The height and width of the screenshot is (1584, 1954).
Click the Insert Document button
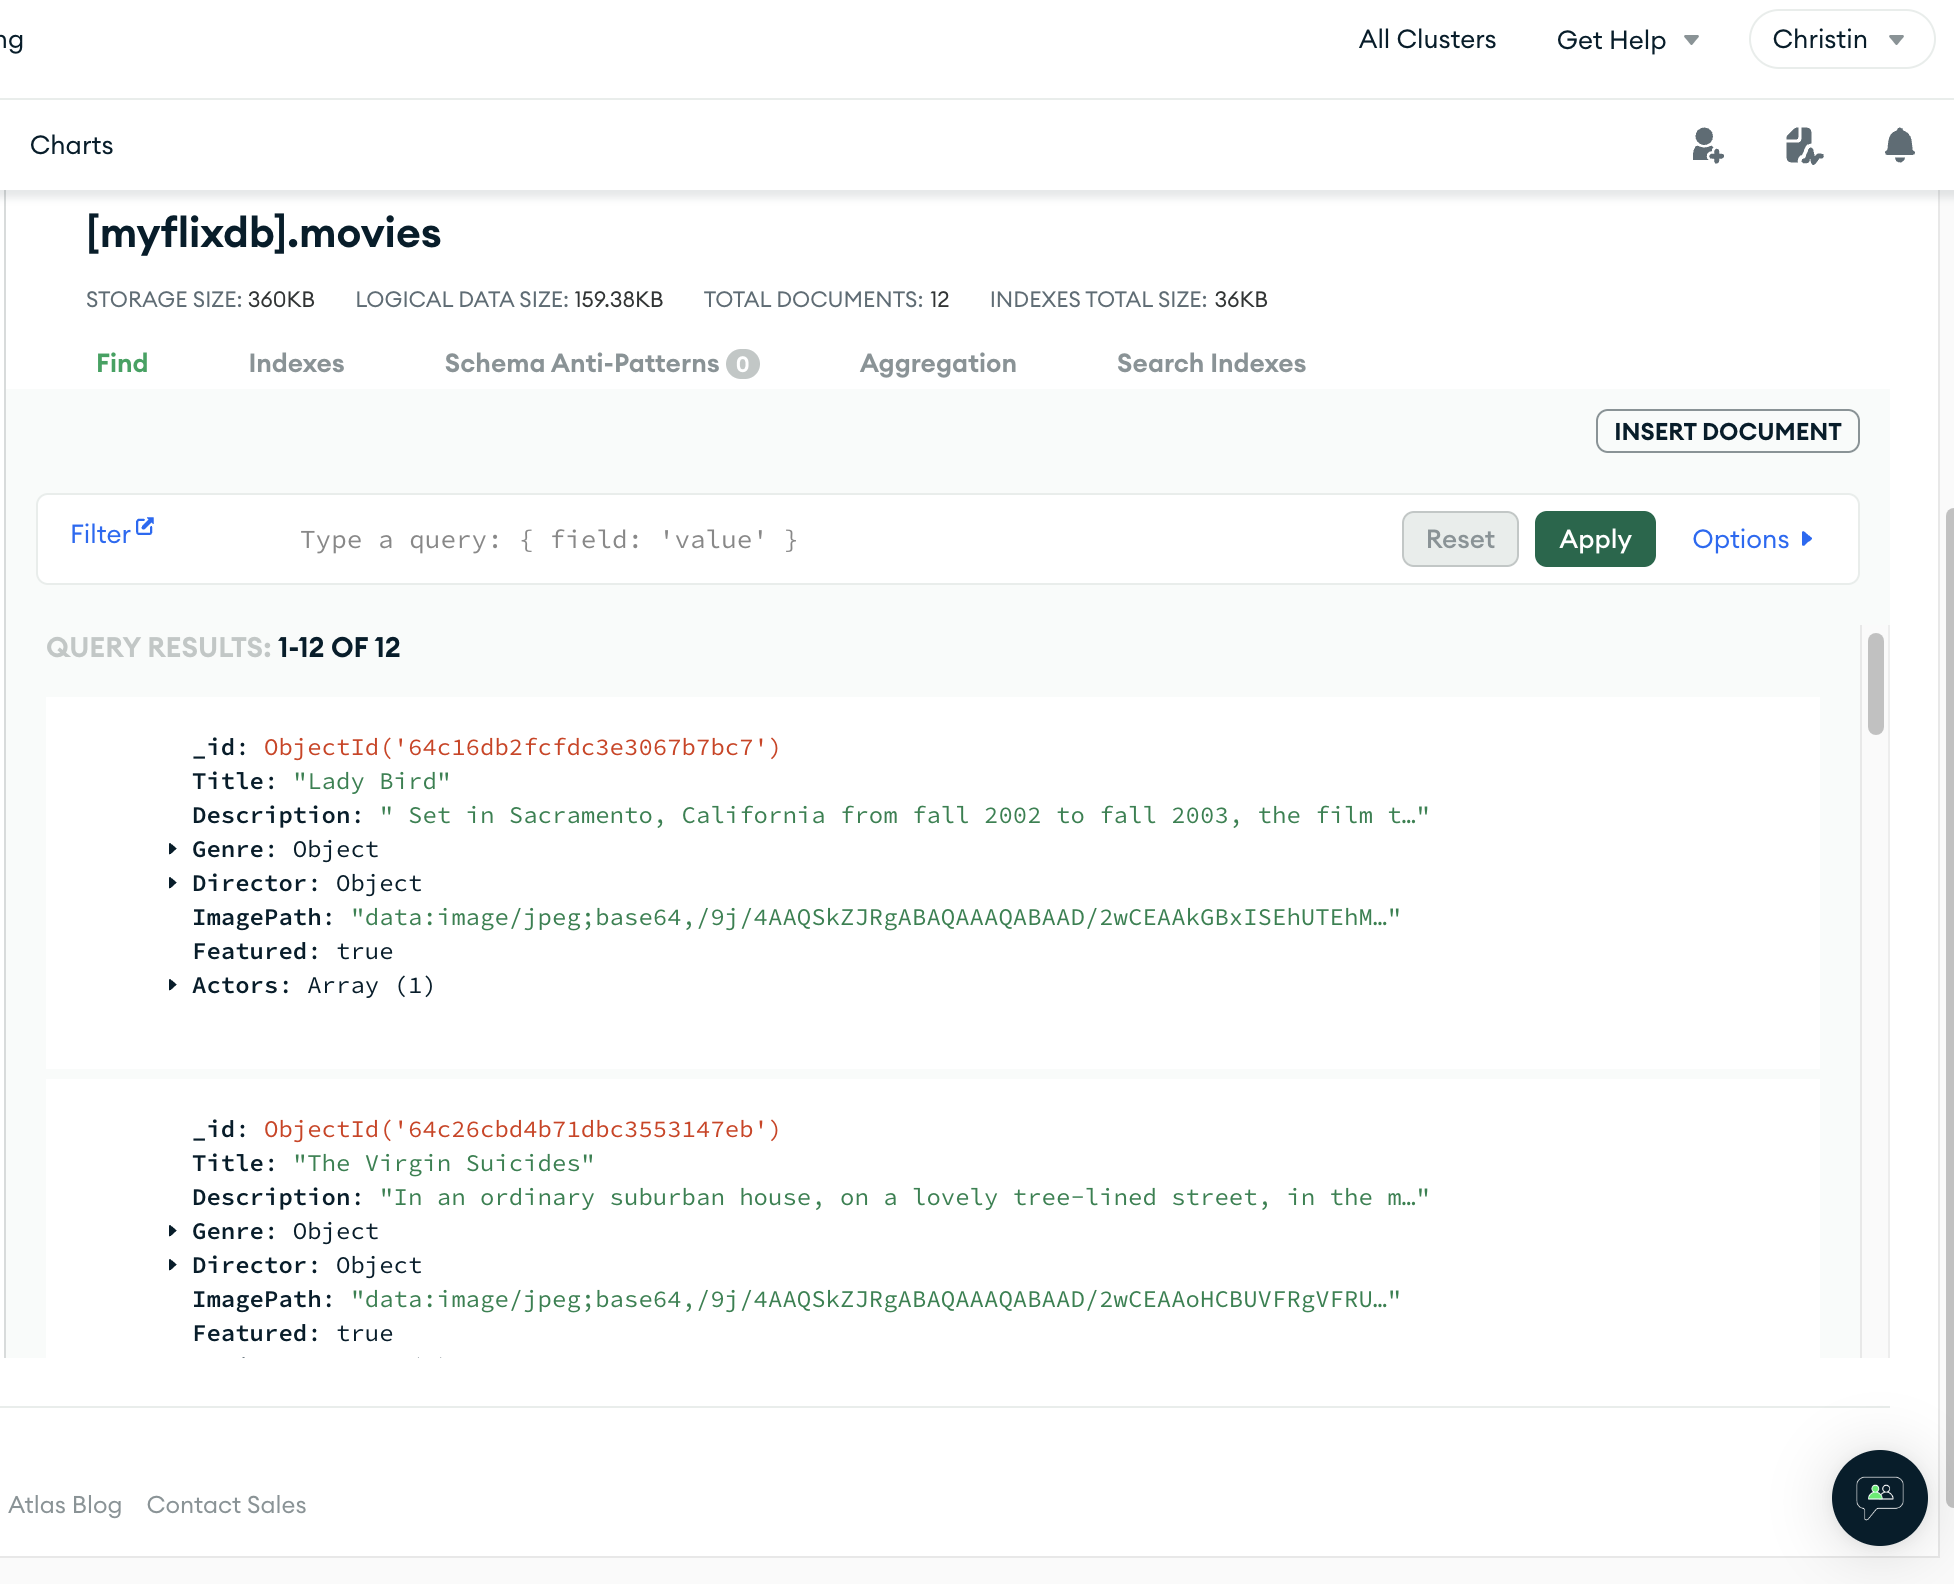point(1727,431)
